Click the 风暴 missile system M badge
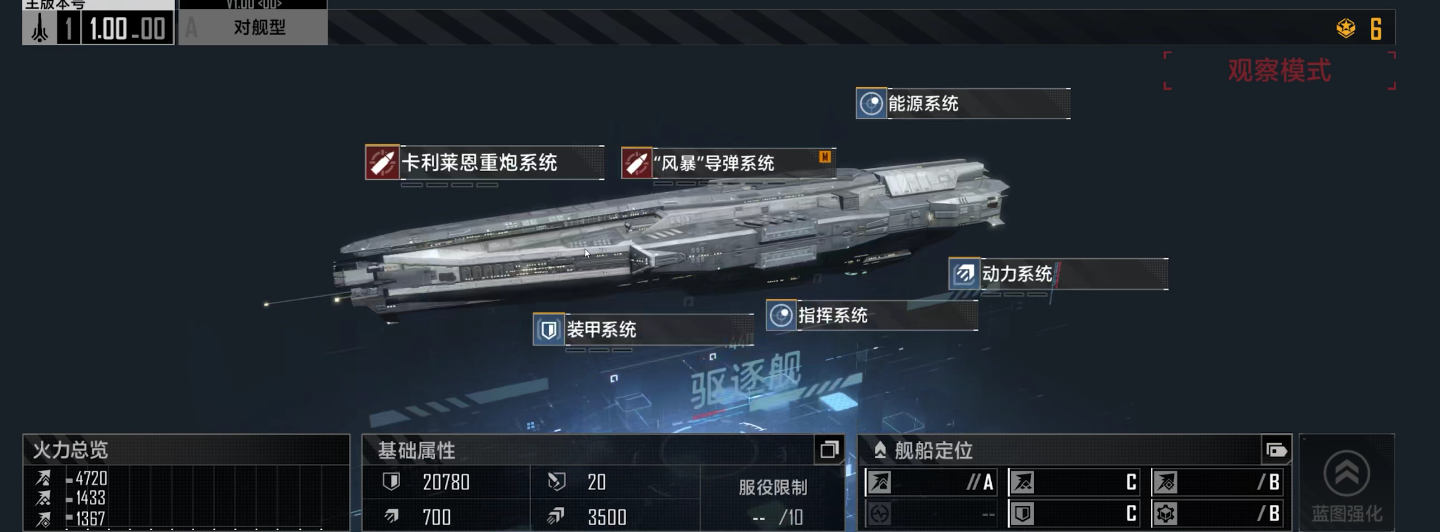This screenshot has width=1440, height=532. (x=825, y=156)
